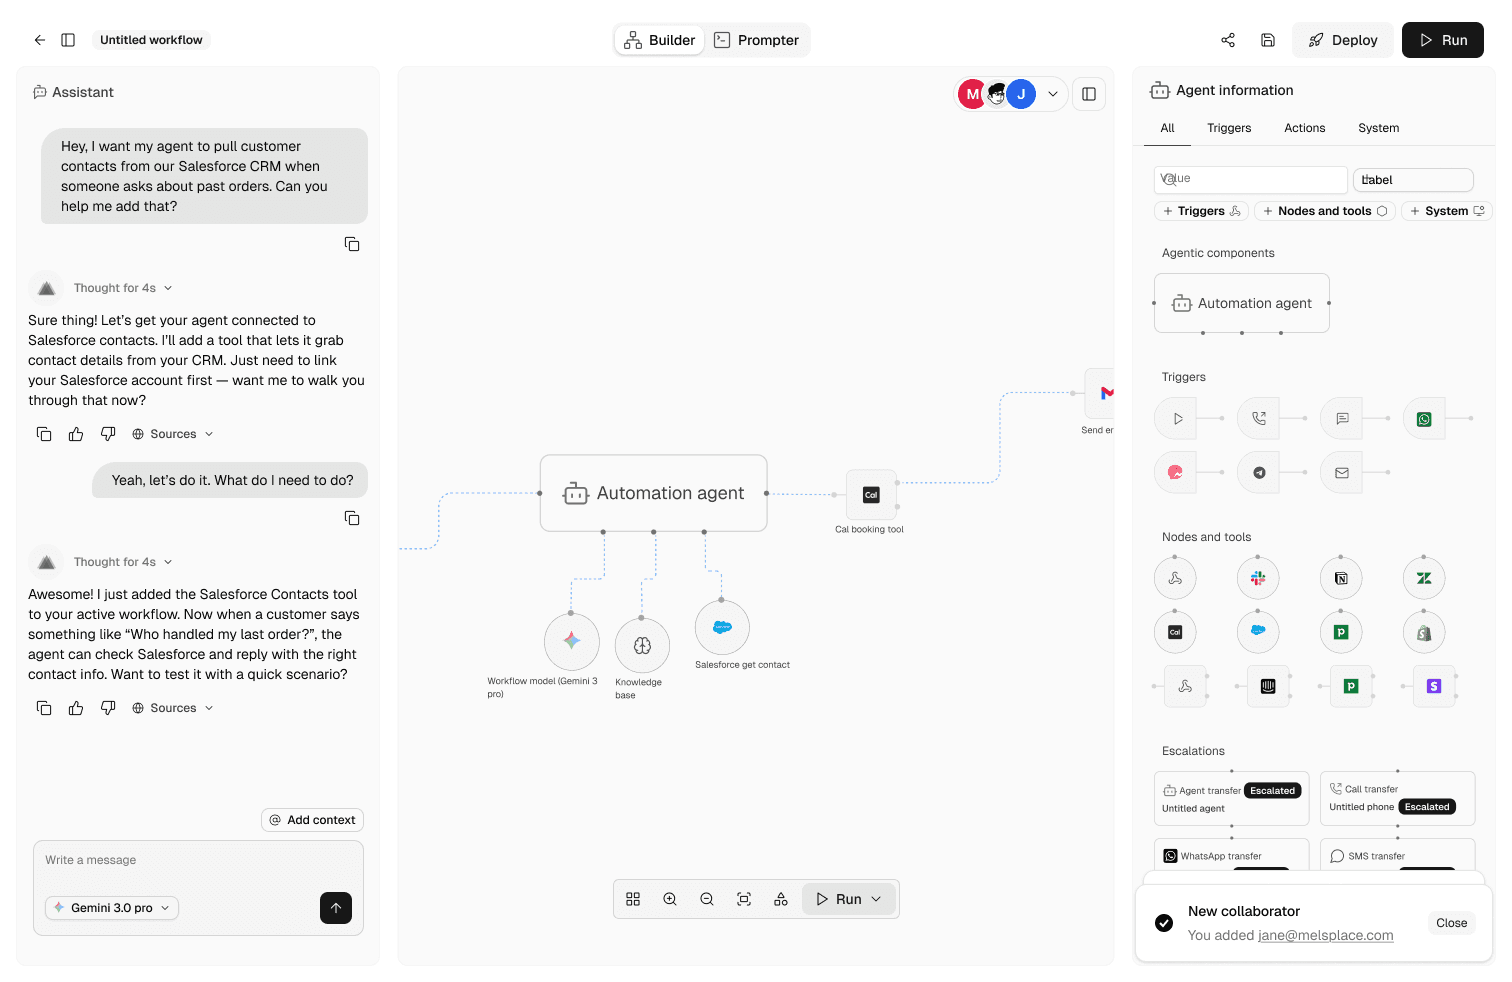Switch to the Prompter tab
Viewport: 1512px width, 982px height.
pos(757,40)
